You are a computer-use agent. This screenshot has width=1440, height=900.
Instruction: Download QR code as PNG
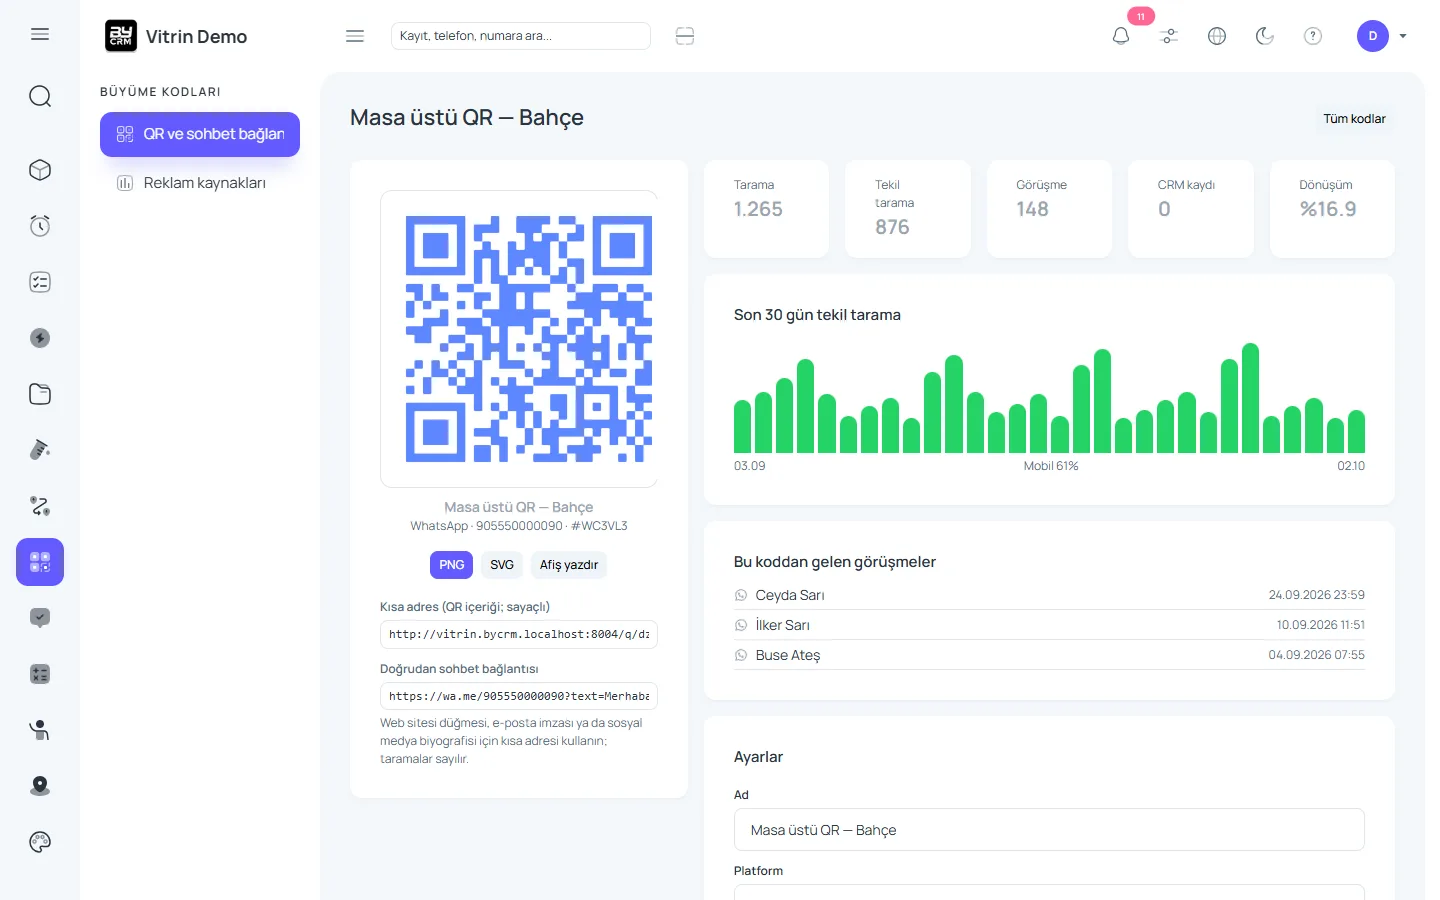tap(451, 565)
